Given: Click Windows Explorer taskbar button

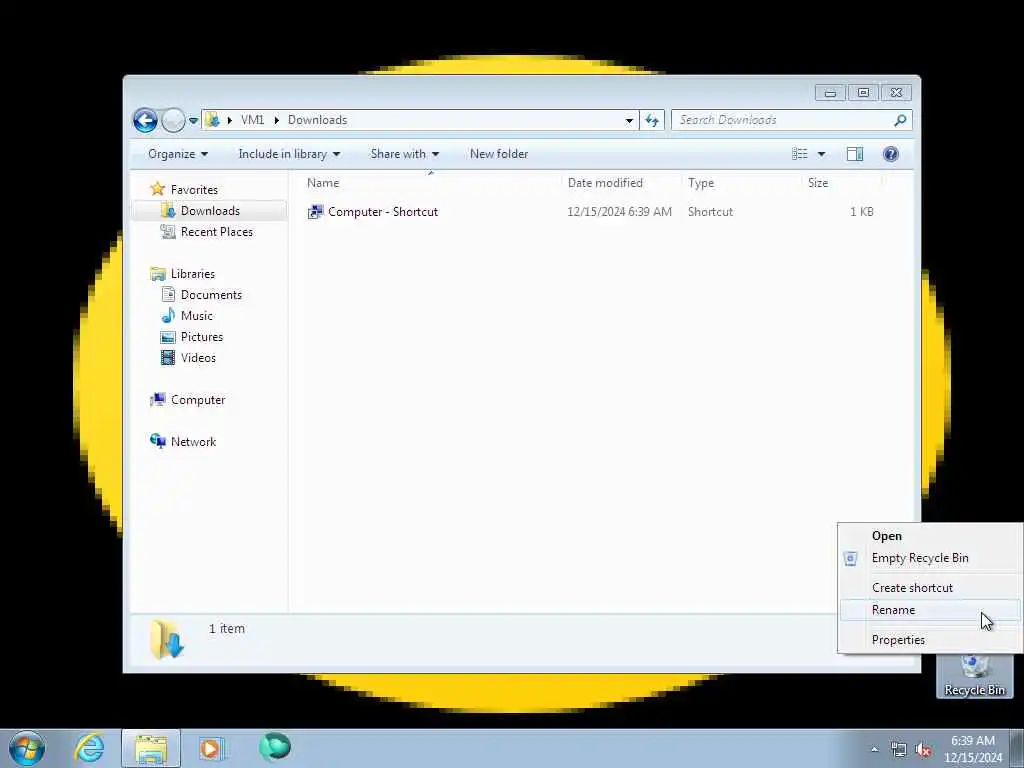Looking at the screenshot, I should 151,748.
